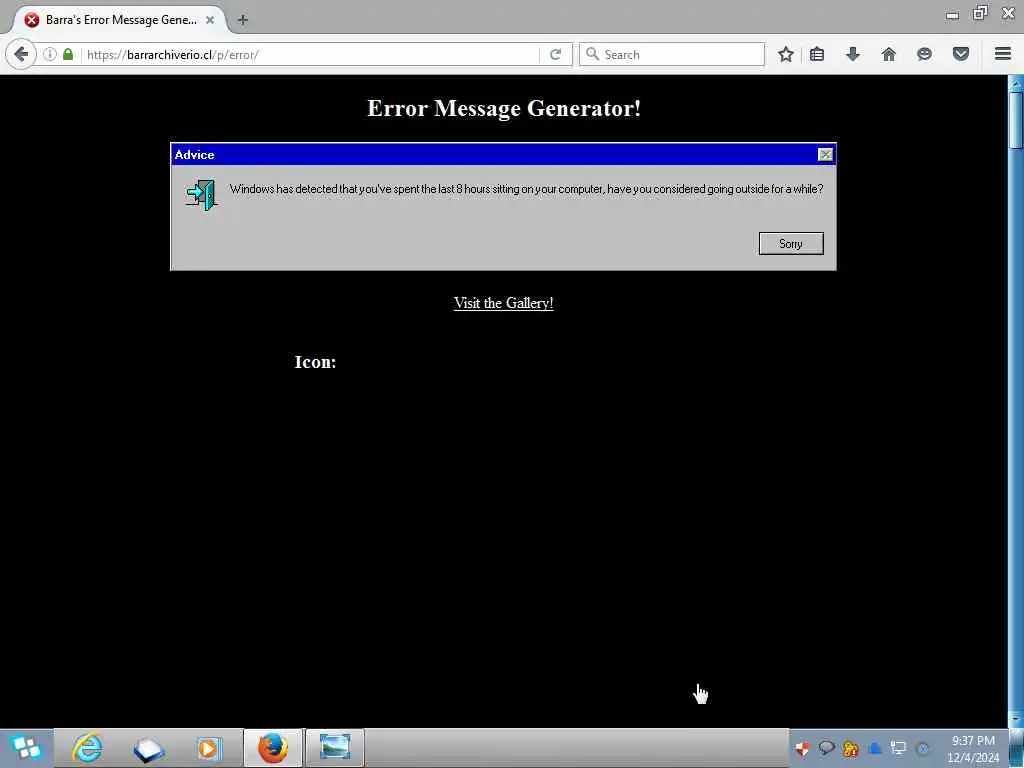1024x768 pixels.
Task: Open Firefox hamburger menu
Action: (1003, 54)
